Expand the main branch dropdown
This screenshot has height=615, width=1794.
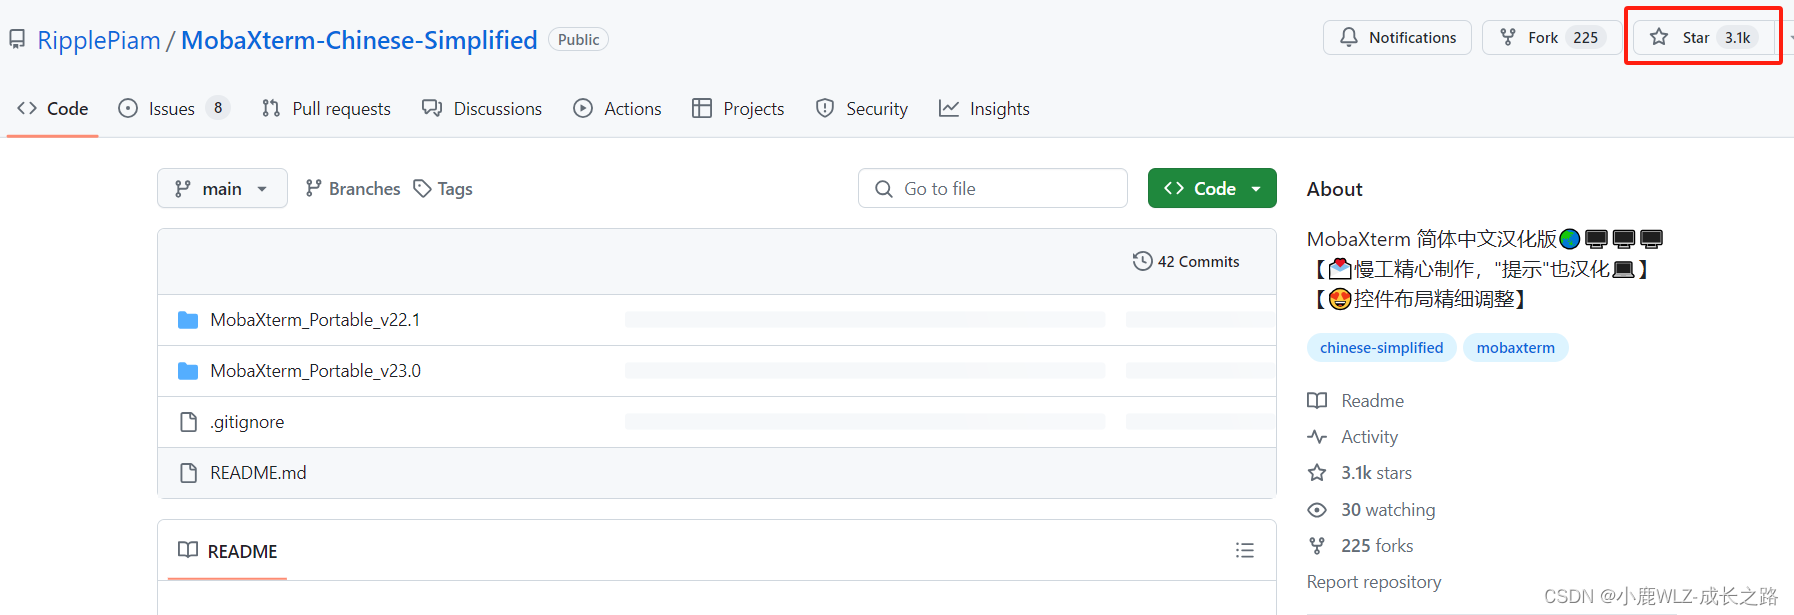[222, 188]
